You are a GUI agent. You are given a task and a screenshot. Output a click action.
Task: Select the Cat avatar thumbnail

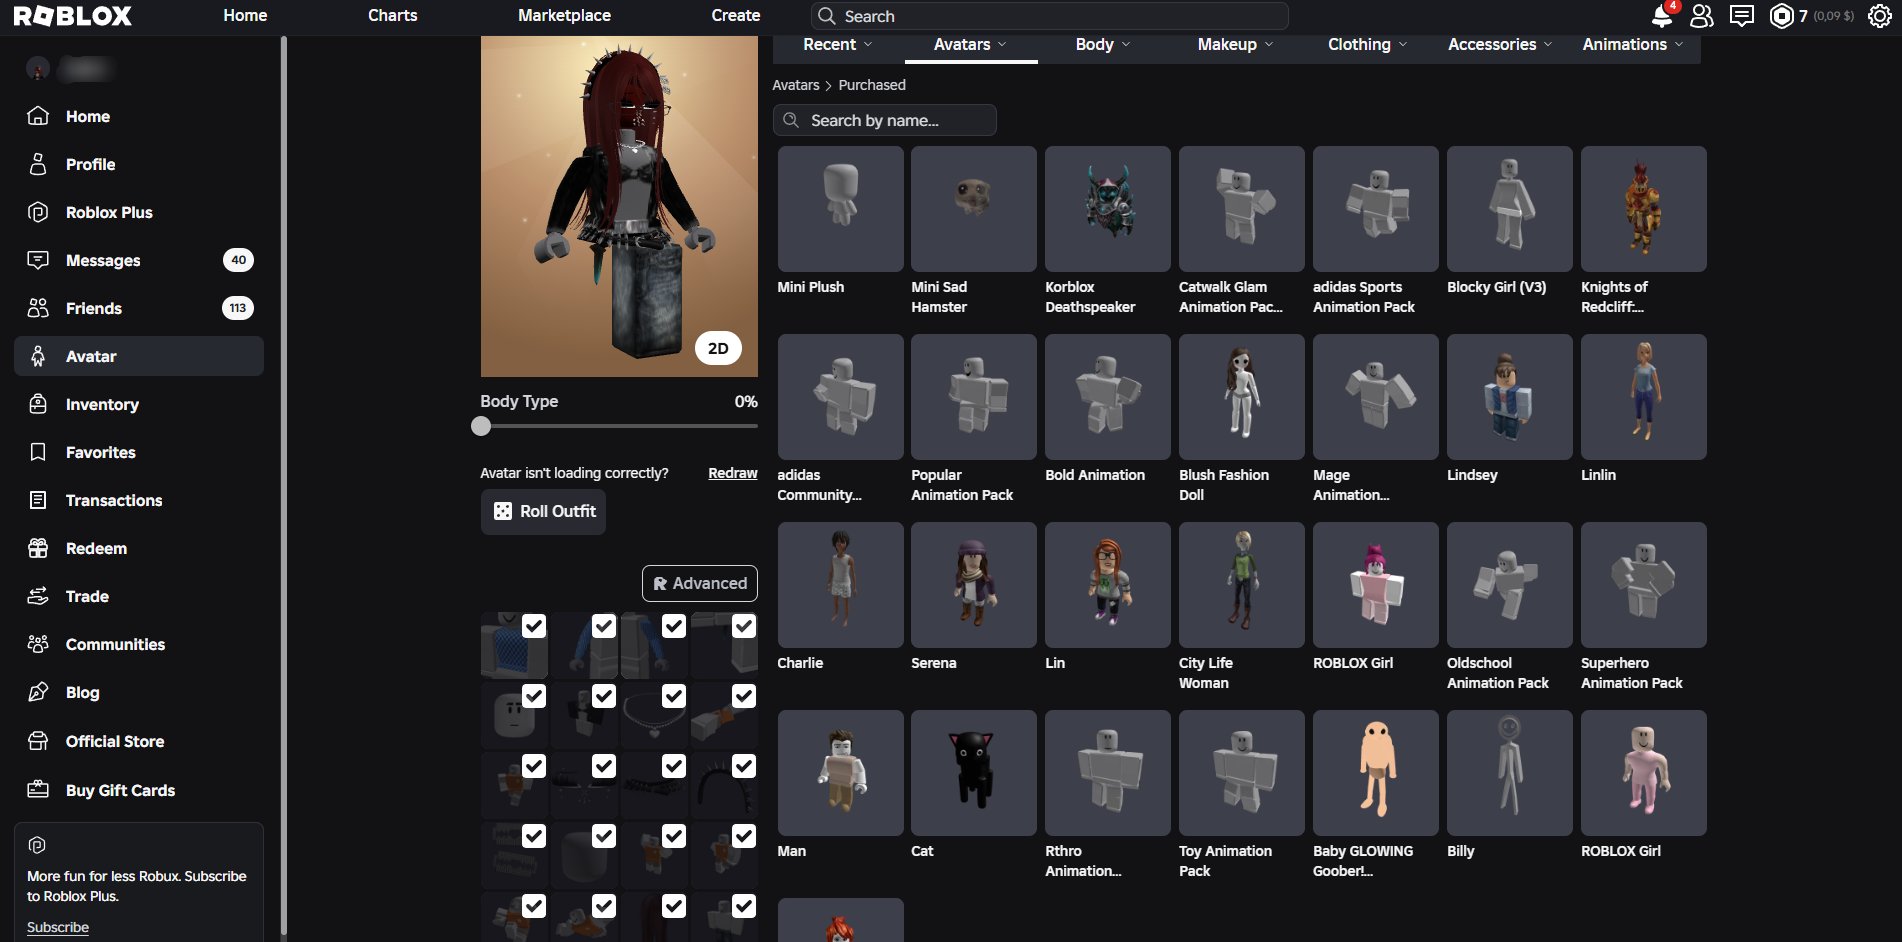point(974,773)
